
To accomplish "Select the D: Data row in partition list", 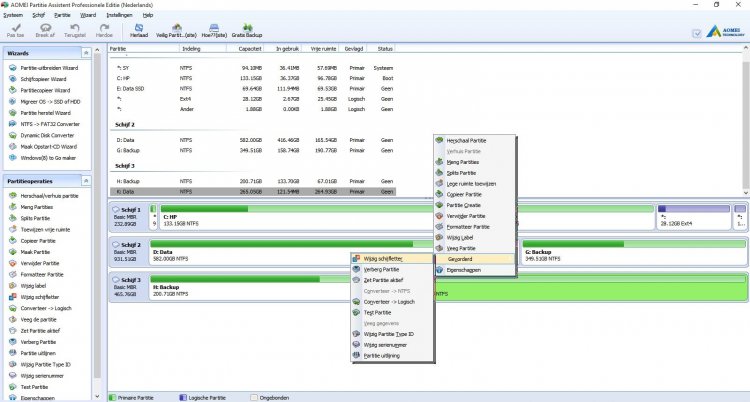I will 253,140.
